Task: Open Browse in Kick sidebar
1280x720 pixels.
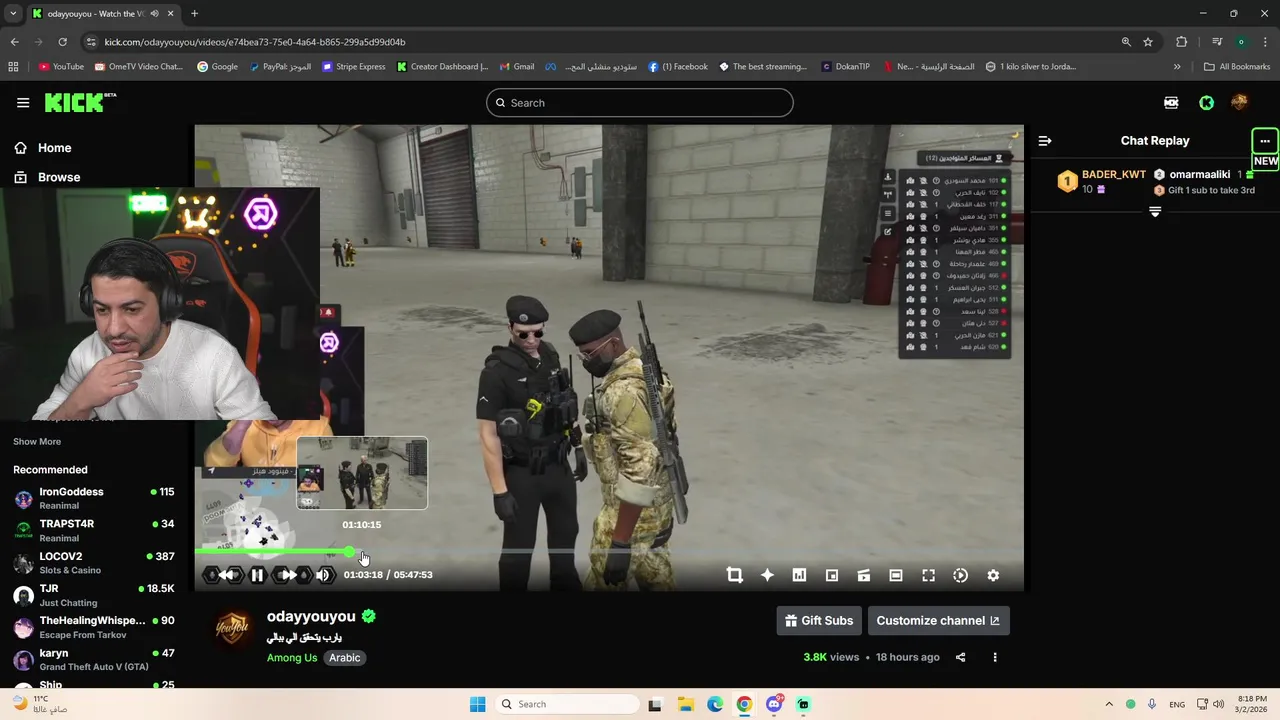Action: (59, 177)
